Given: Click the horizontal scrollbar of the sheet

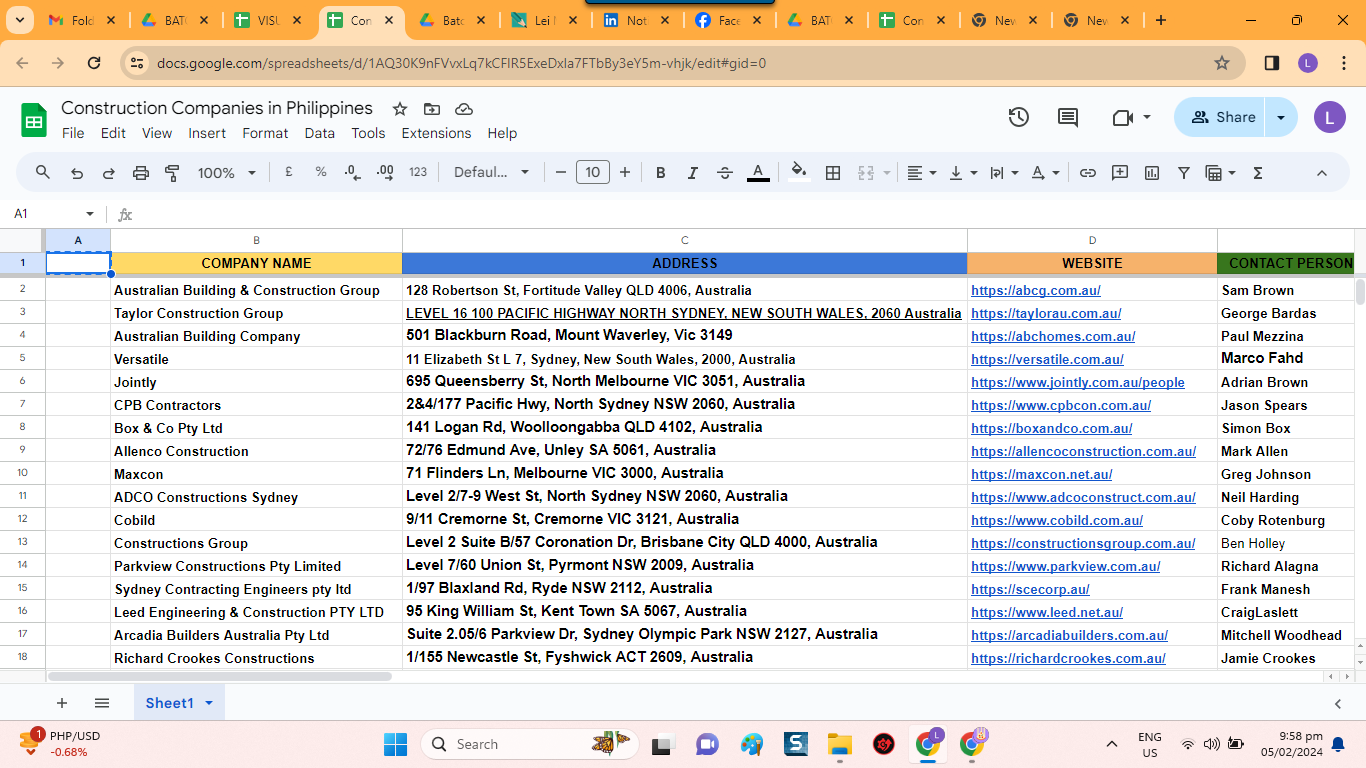Looking at the screenshot, I should (220, 677).
